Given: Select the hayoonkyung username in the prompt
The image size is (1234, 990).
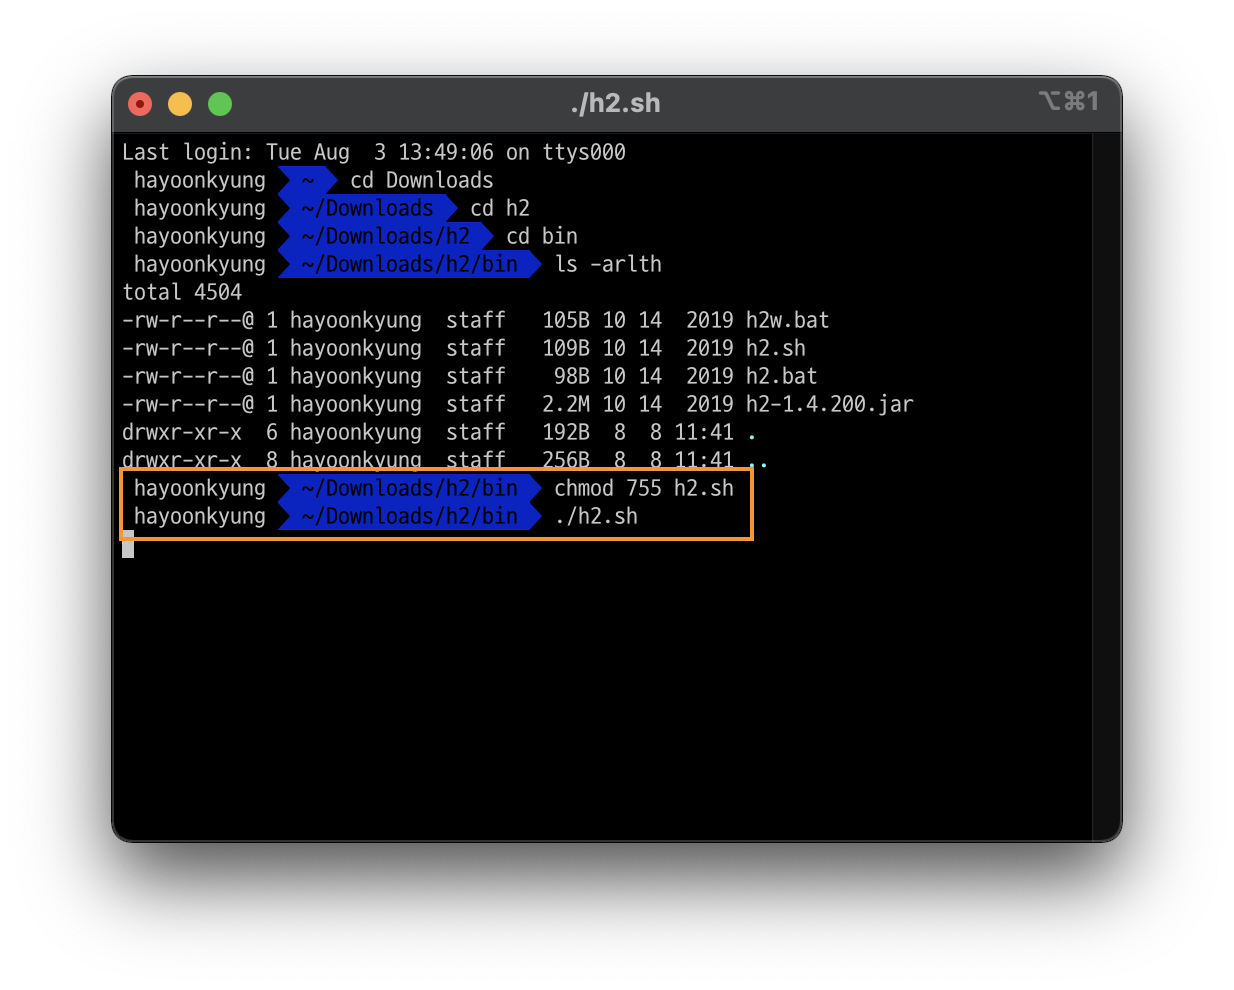Looking at the screenshot, I should tap(198, 180).
